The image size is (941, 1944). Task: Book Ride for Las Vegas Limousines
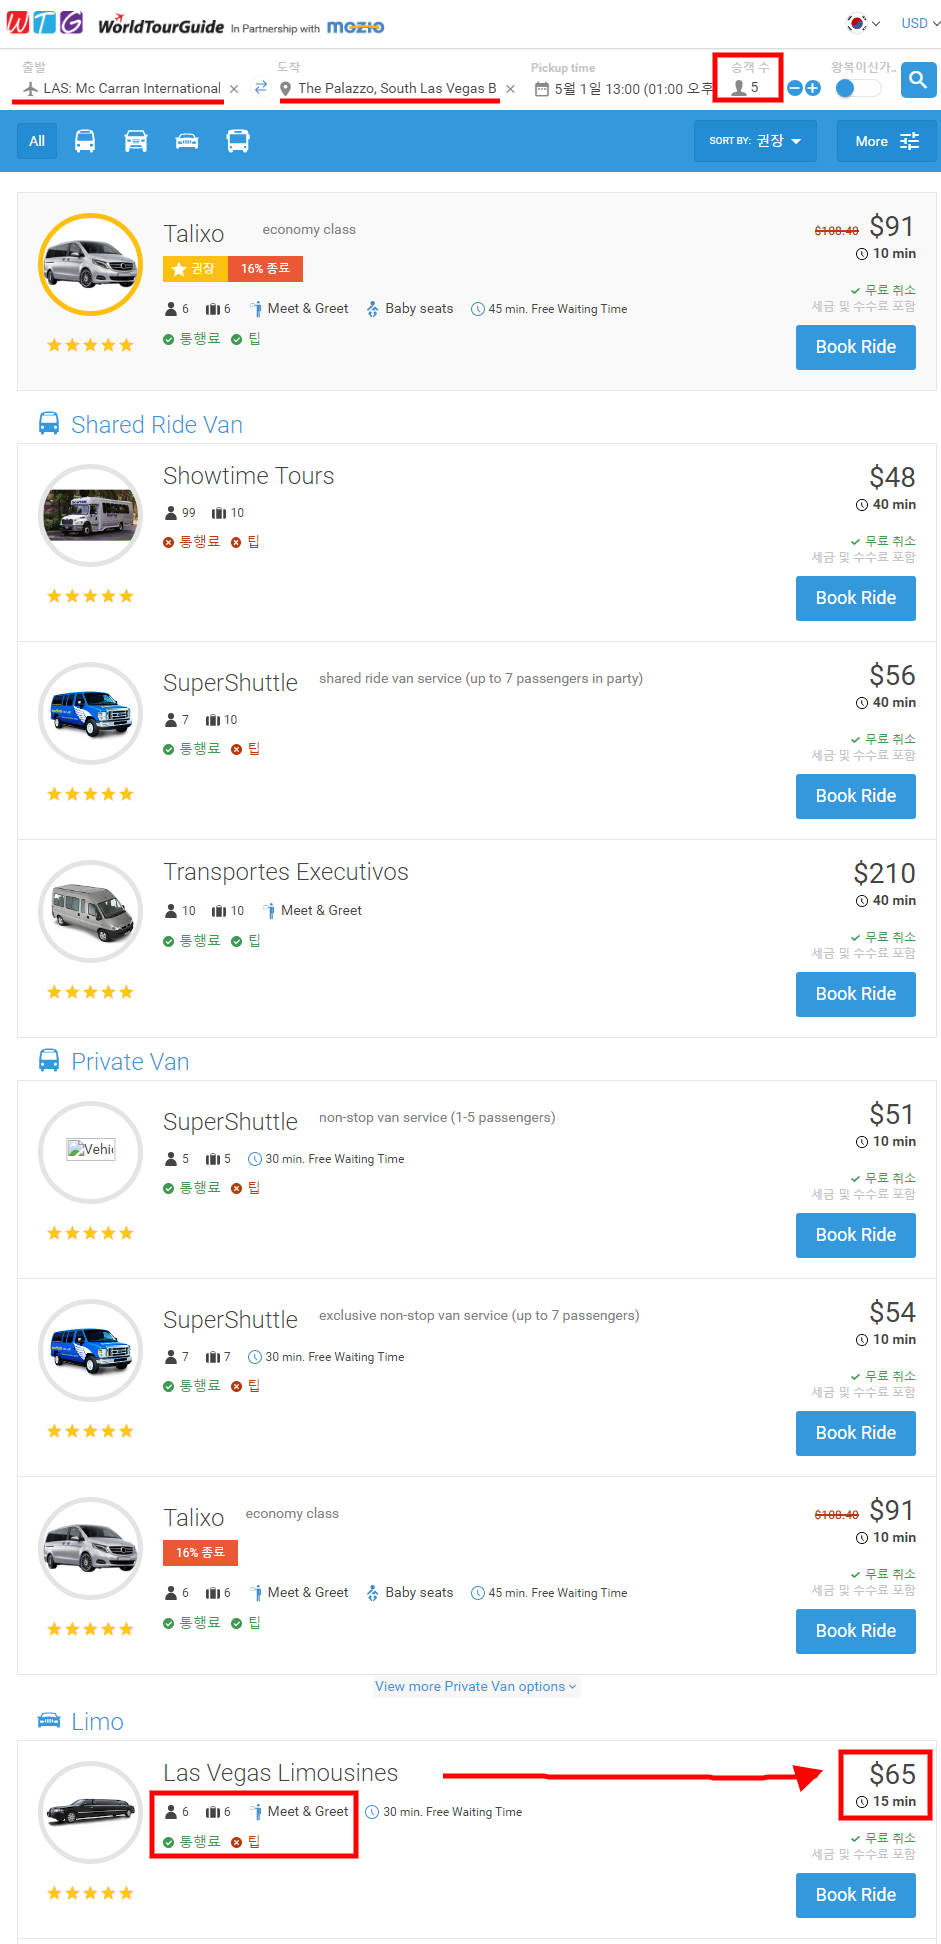[856, 1895]
